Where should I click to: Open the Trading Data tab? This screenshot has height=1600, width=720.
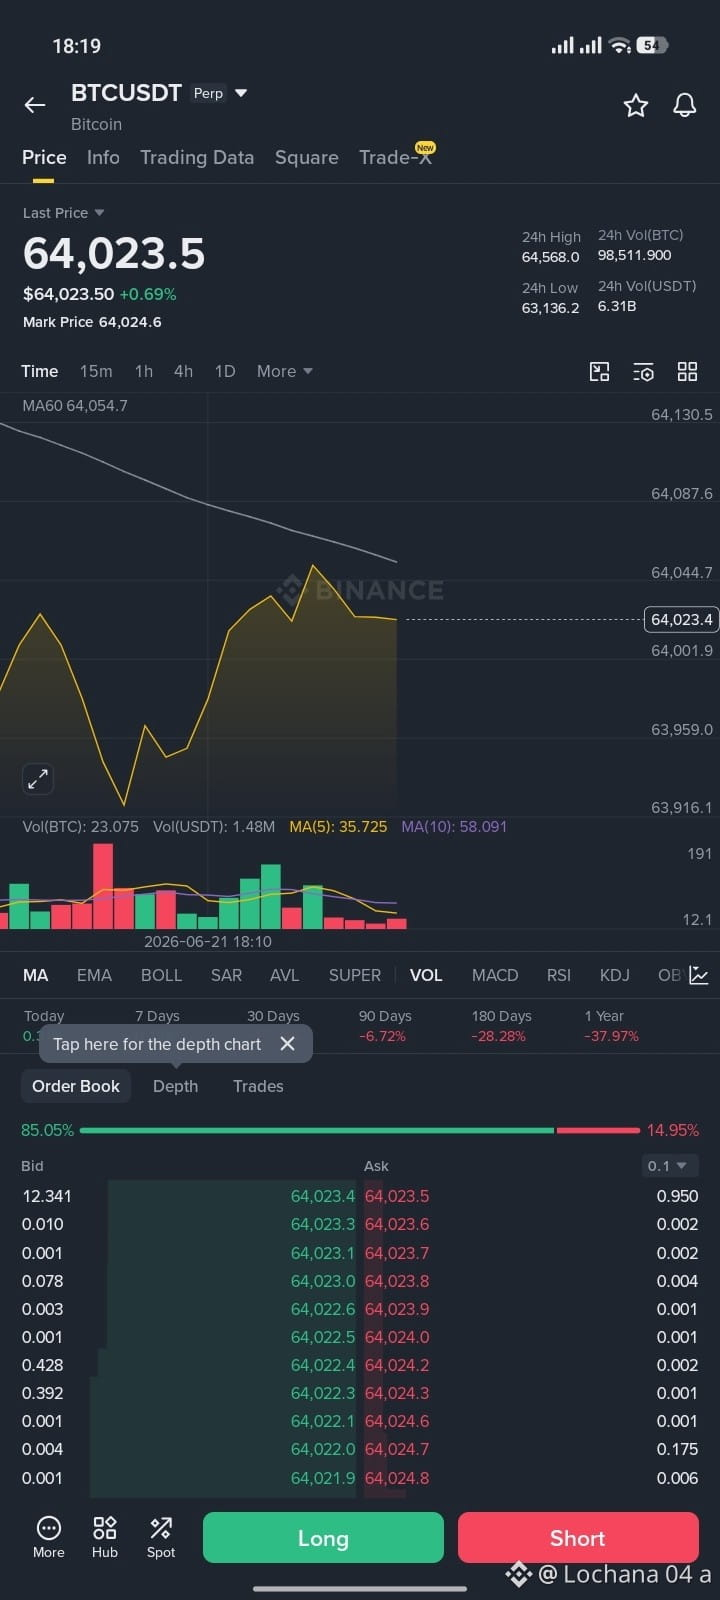pyautogui.click(x=197, y=157)
